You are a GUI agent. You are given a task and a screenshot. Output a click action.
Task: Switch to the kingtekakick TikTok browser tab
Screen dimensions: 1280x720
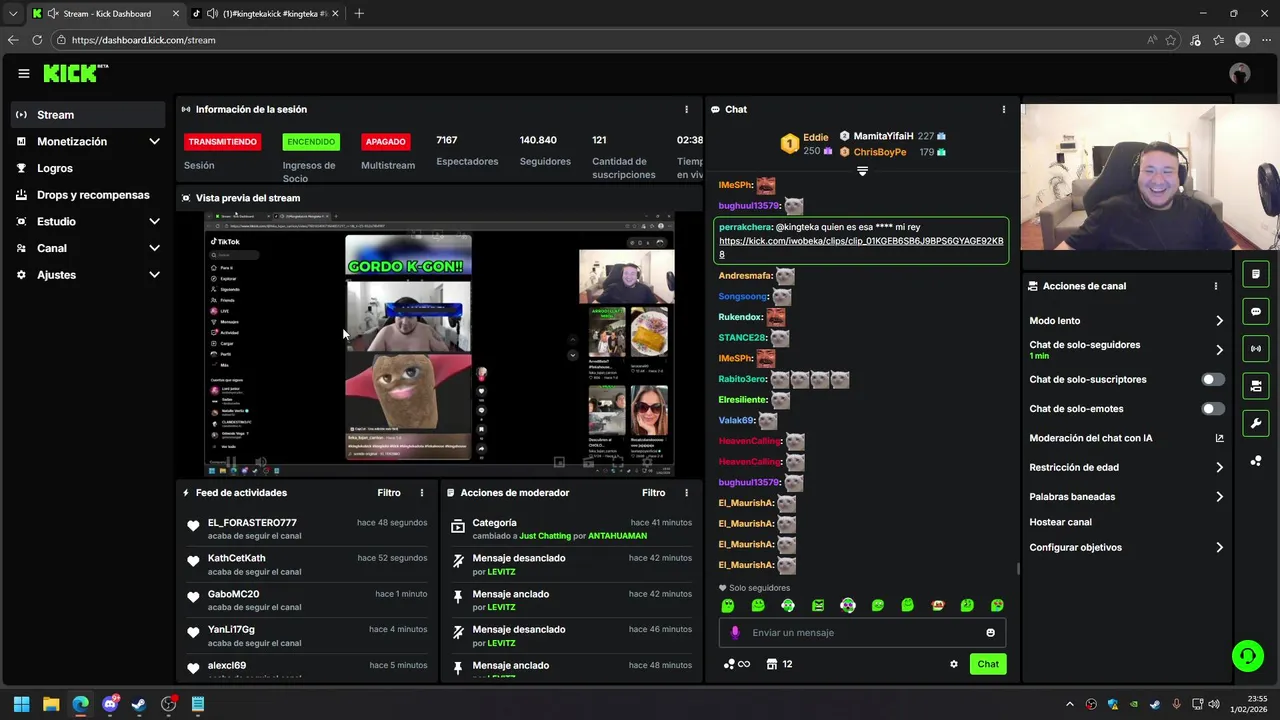tap(265, 13)
